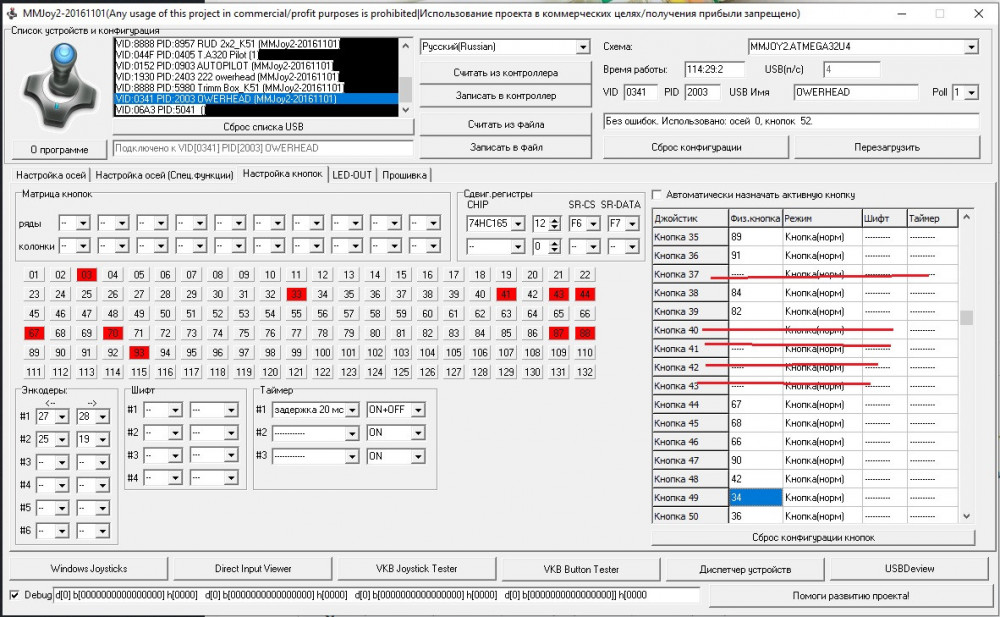Open the CHIP dropdown set to 74HC165
Image resolution: width=1000 pixels, height=617 pixels.
(x=517, y=224)
